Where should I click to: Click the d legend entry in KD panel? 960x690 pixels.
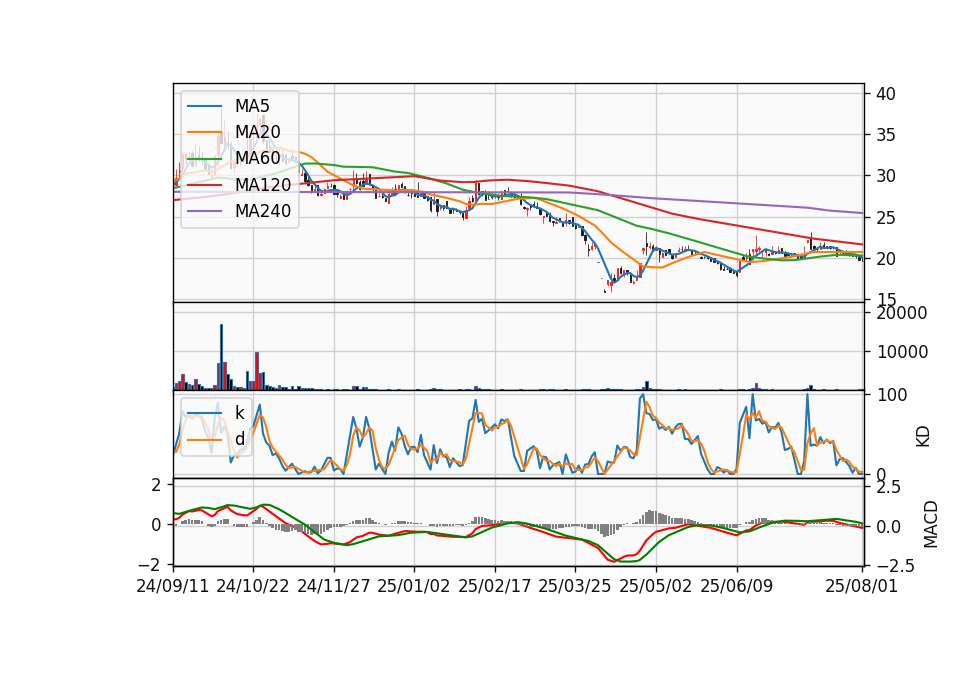(x=240, y=438)
